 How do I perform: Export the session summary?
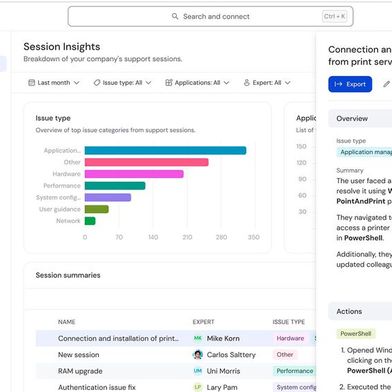[350, 84]
